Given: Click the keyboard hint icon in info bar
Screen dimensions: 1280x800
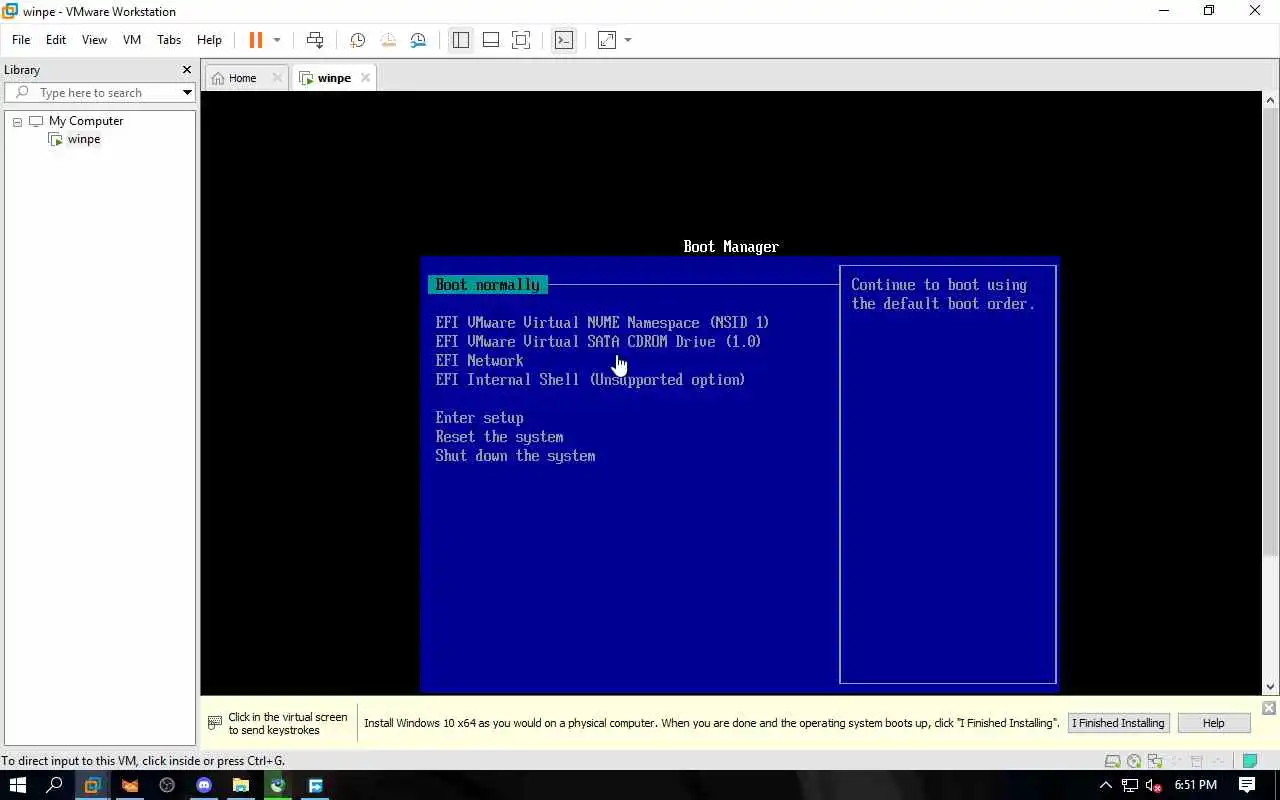Looking at the screenshot, I should tap(214, 723).
